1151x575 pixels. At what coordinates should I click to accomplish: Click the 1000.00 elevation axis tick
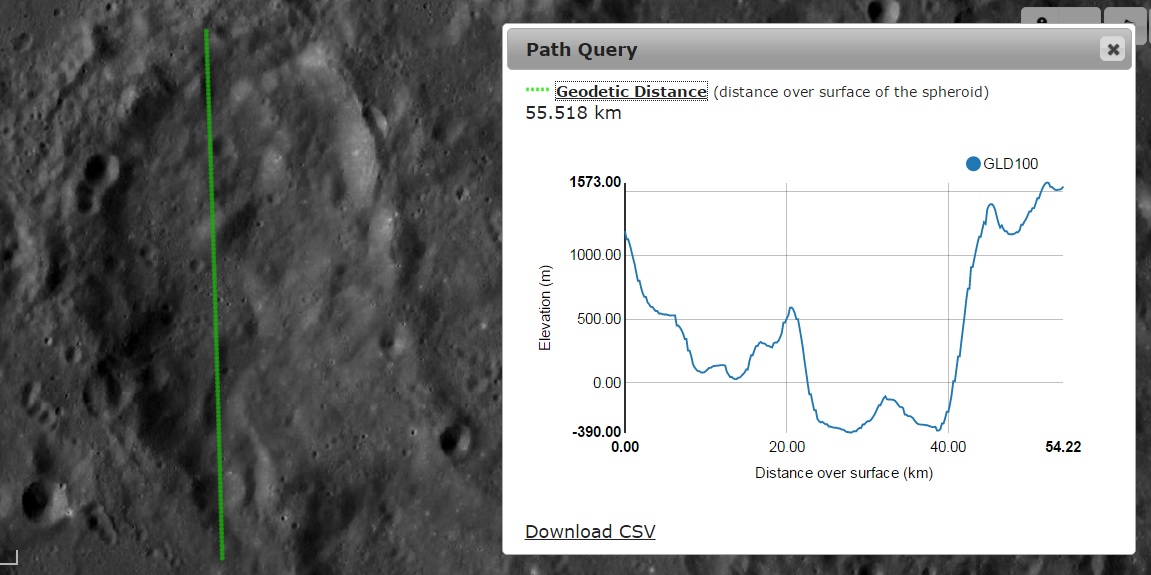pos(595,255)
